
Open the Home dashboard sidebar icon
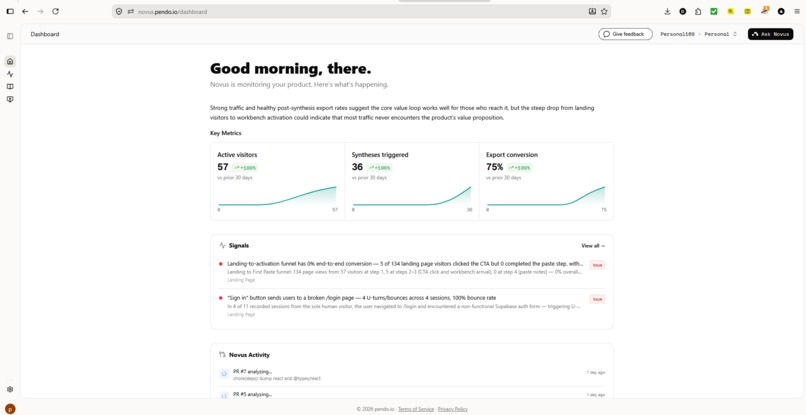click(10, 62)
